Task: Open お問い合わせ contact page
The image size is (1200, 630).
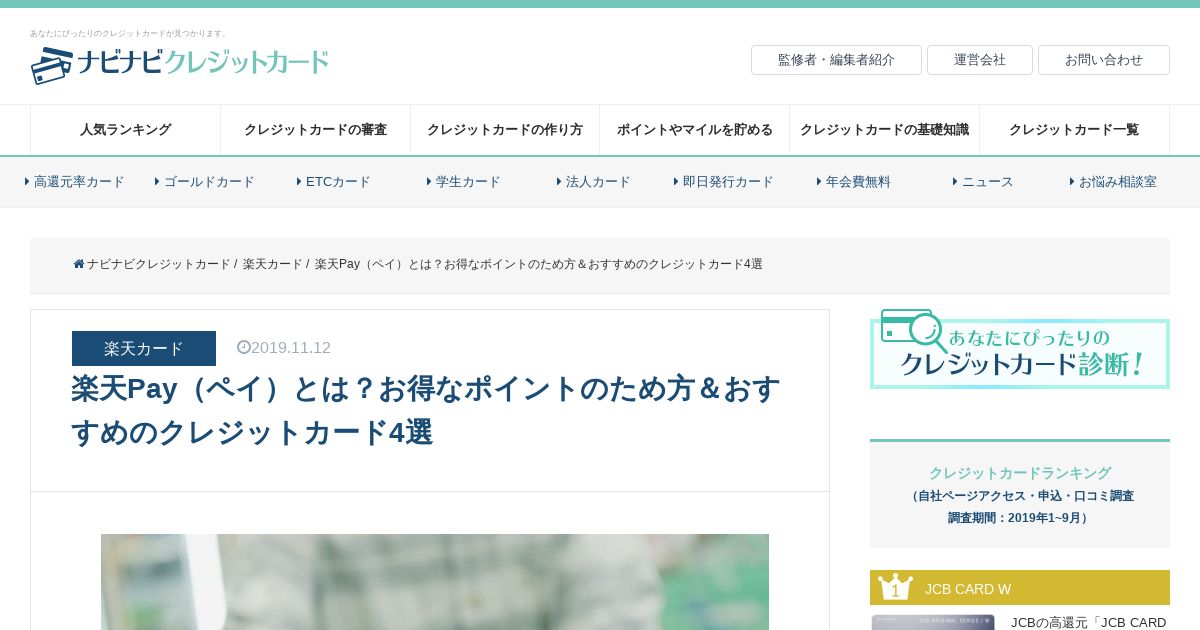Action: pyautogui.click(x=1104, y=60)
